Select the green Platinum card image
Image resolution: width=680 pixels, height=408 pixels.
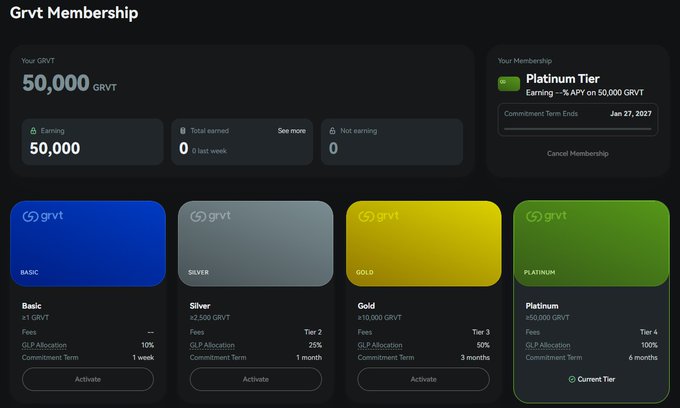click(592, 243)
